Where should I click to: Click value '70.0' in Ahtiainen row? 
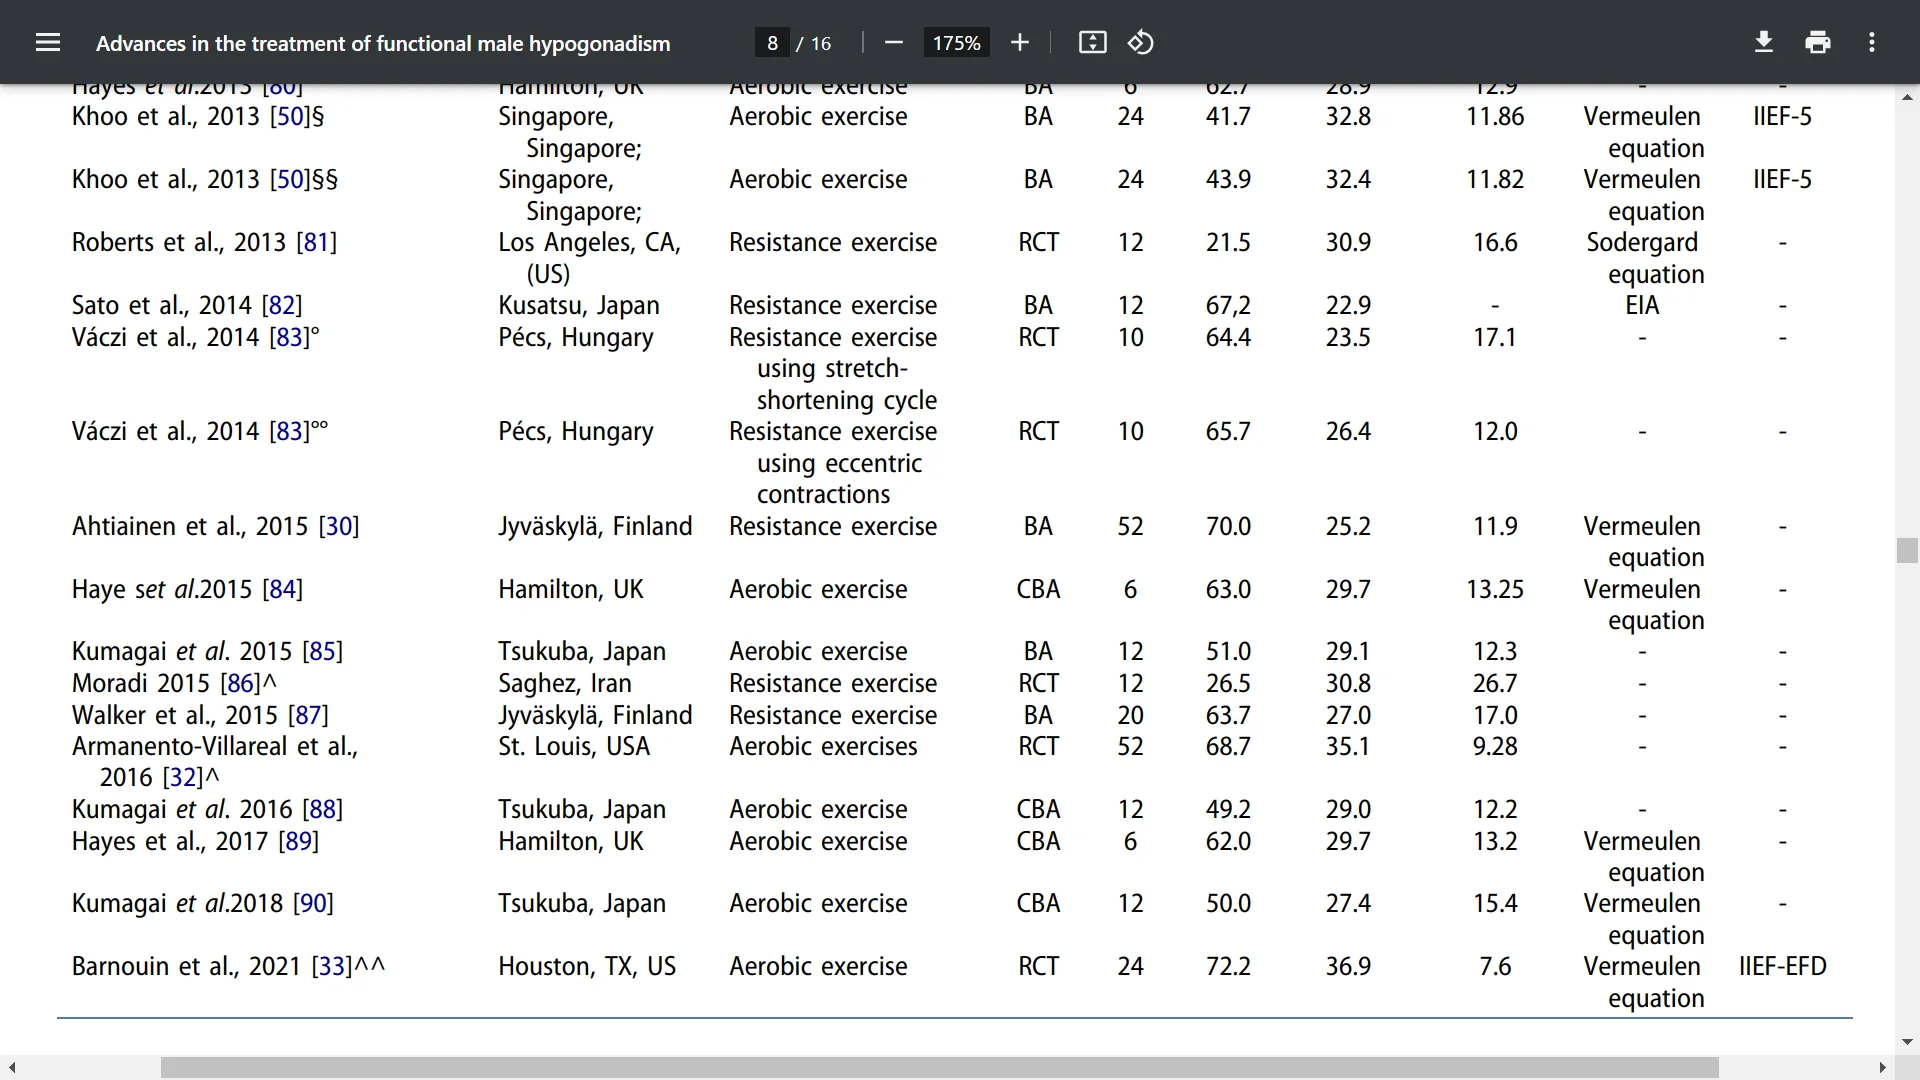(1228, 527)
